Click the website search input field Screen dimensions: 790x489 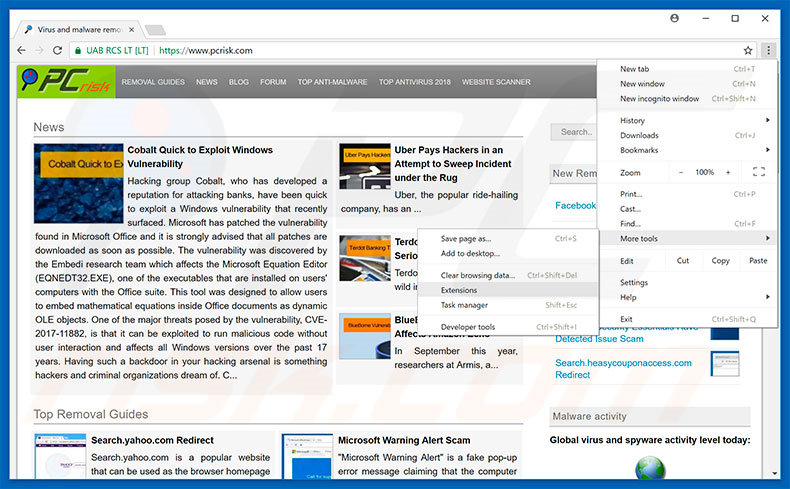[574, 131]
